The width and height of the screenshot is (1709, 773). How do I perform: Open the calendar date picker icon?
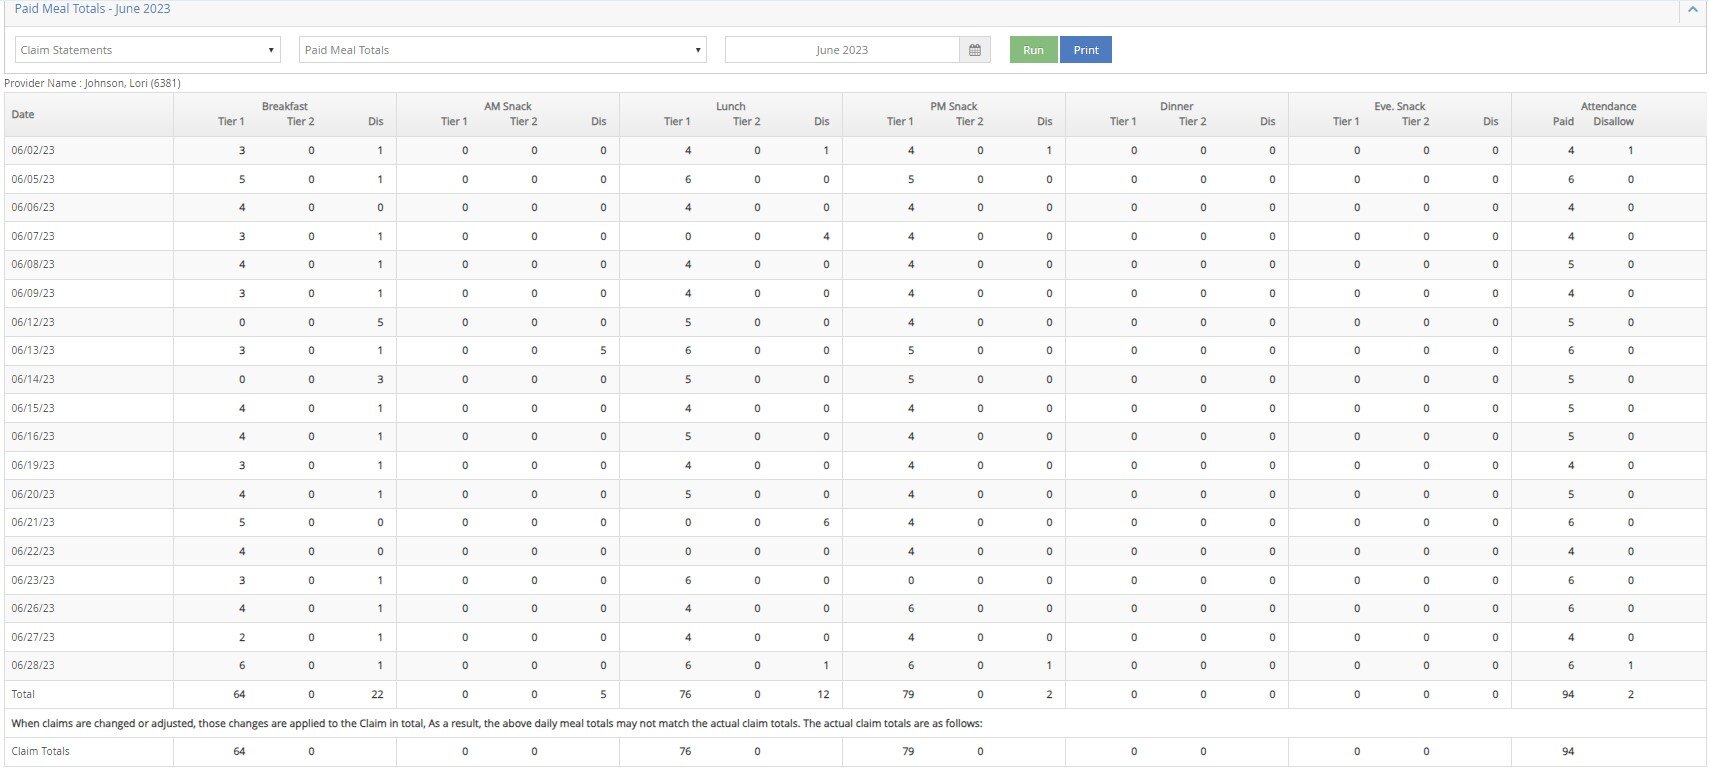(x=975, y=50)
